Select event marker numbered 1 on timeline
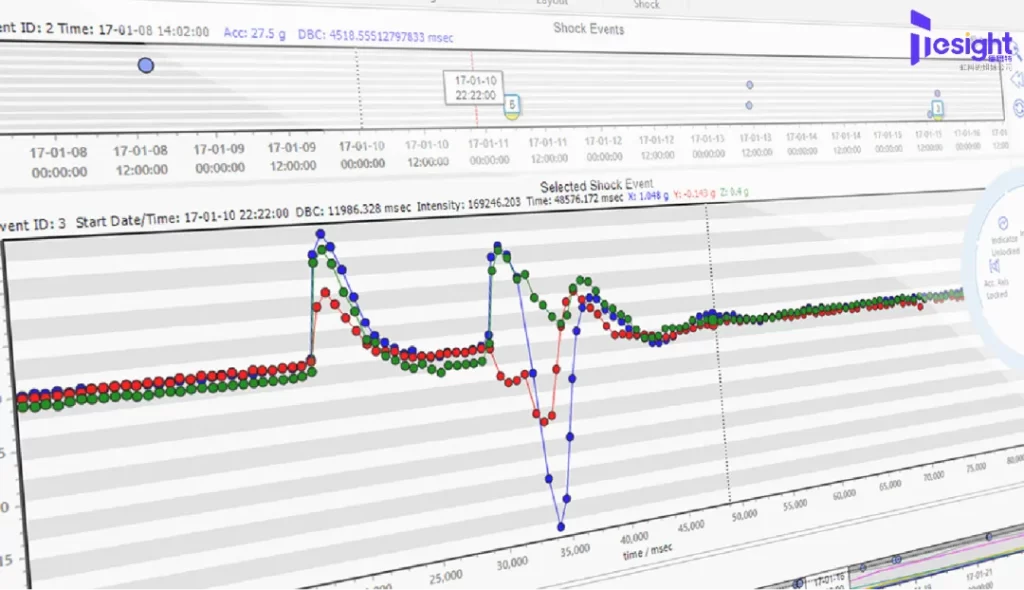This screenshot has width=1024, height=590. point(937,106)
